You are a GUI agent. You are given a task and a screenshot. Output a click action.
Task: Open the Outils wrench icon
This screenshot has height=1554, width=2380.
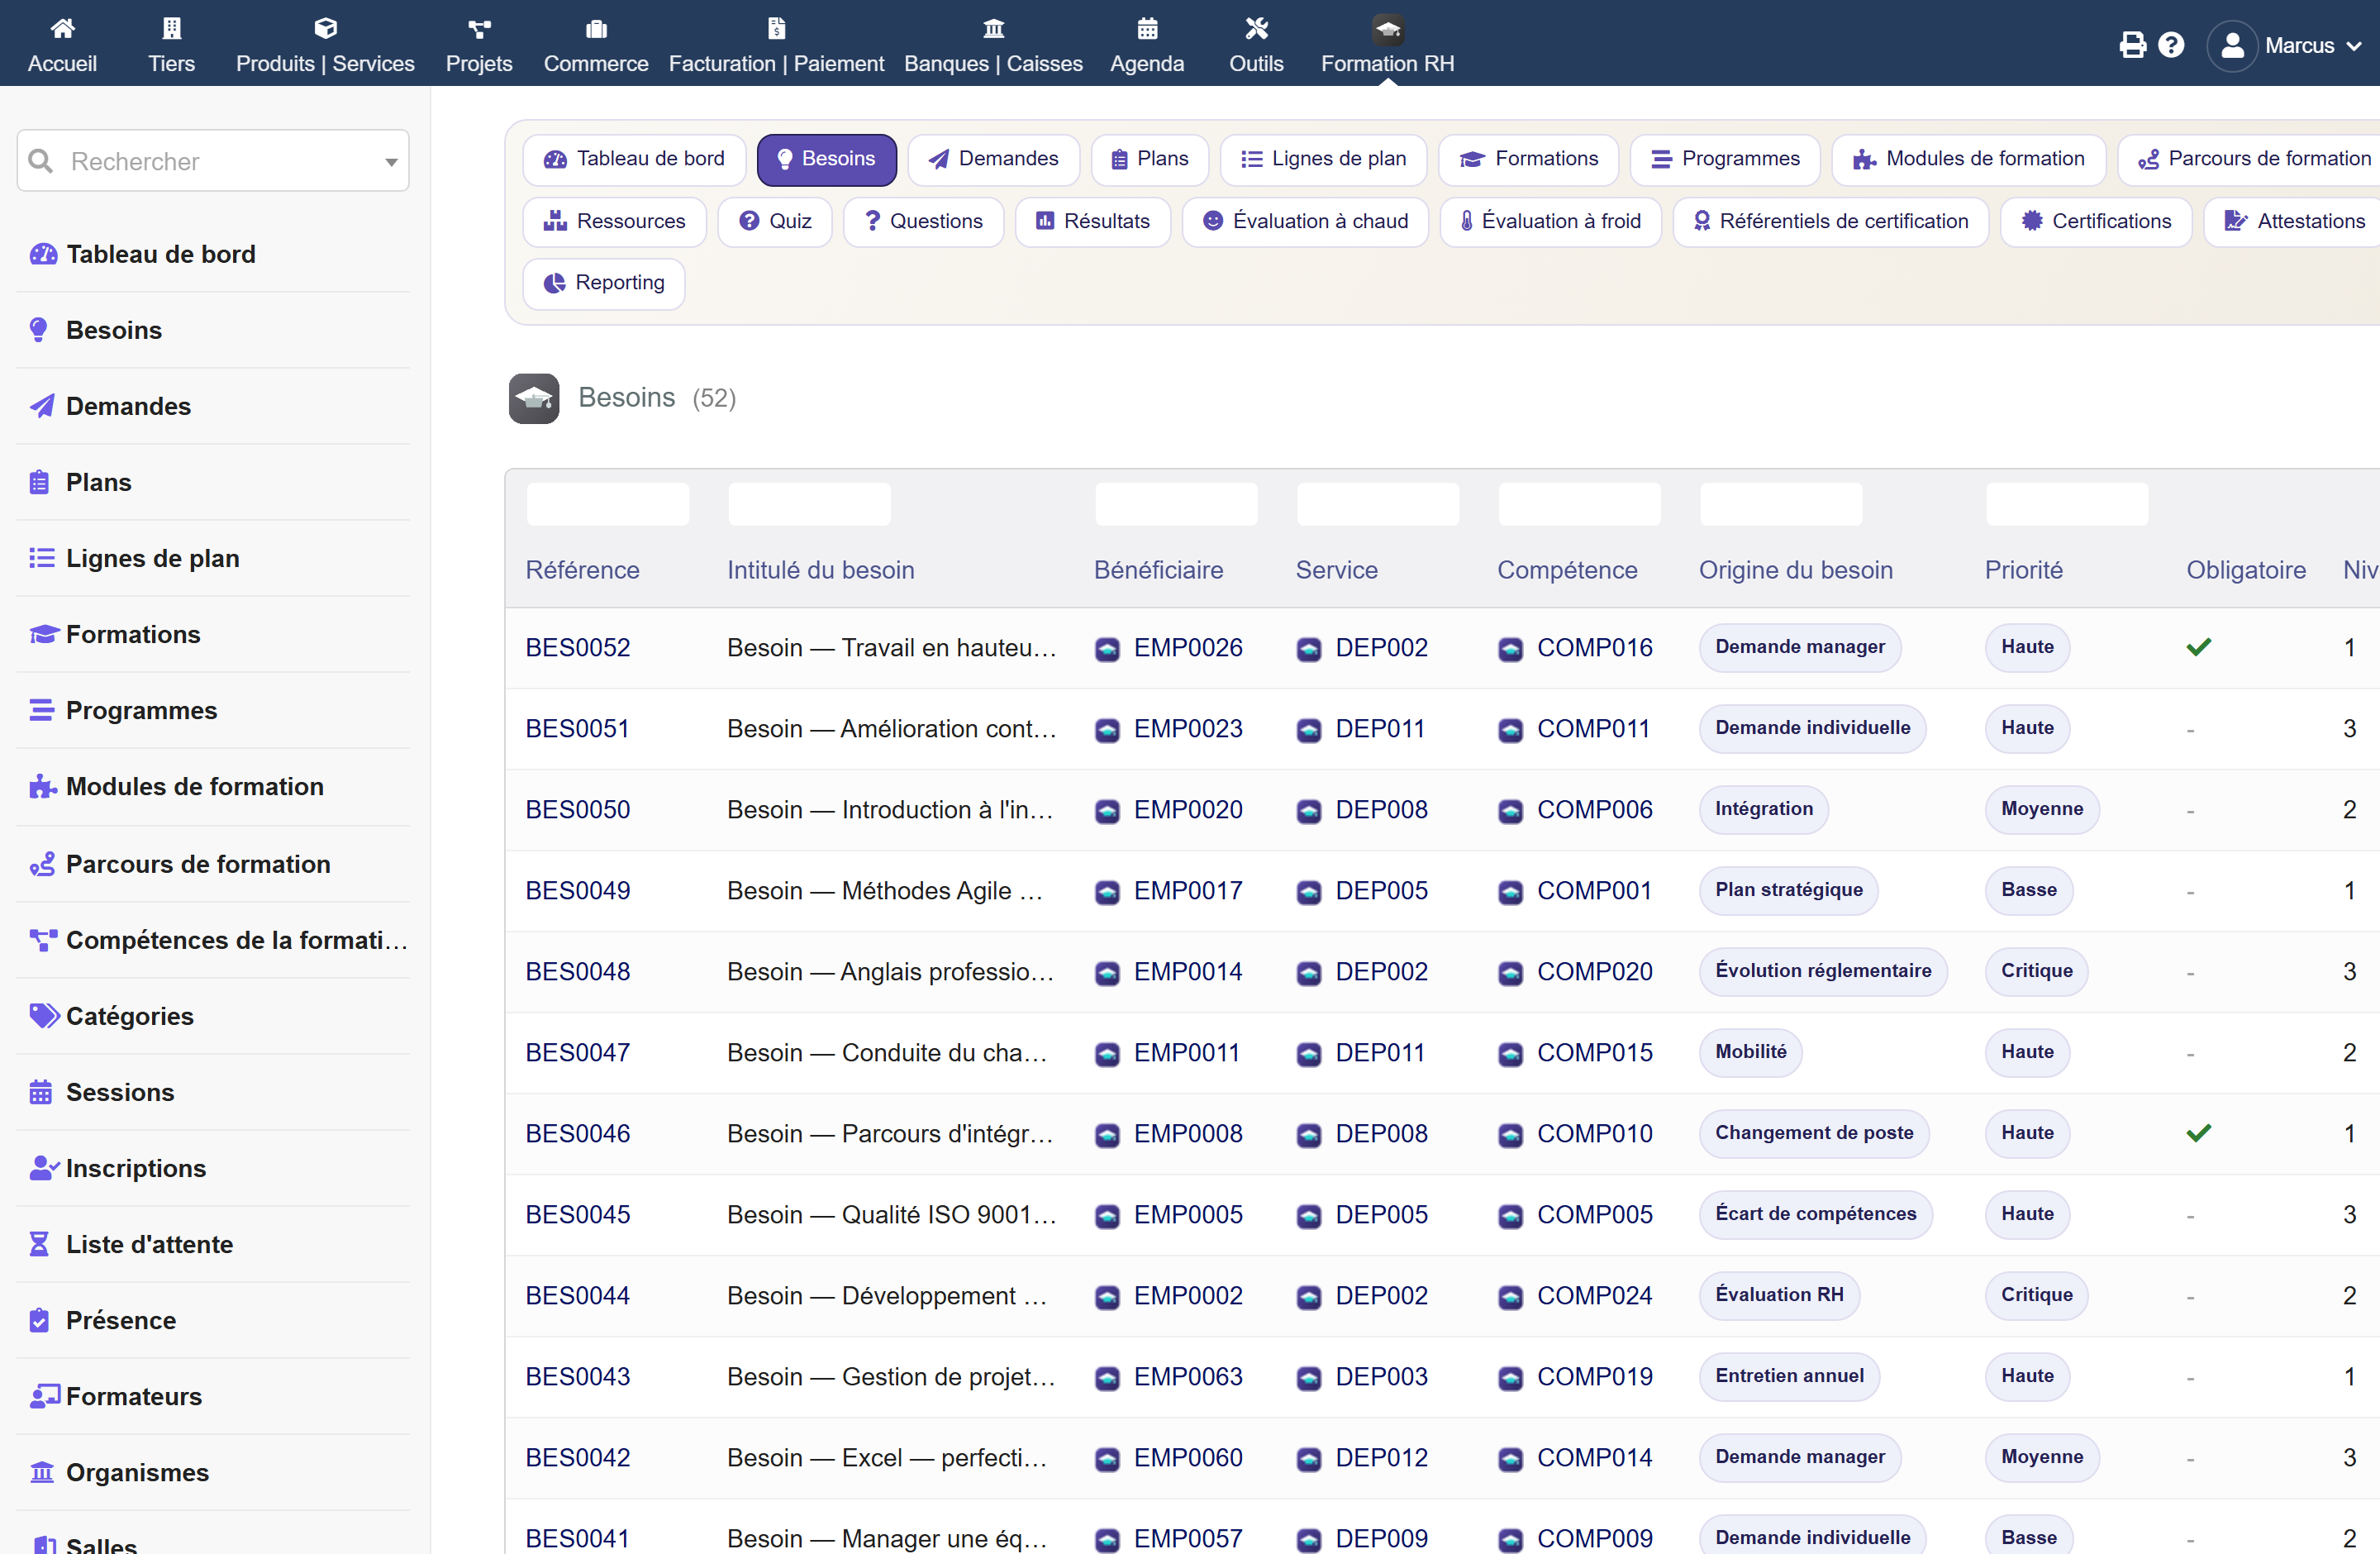1256,28
